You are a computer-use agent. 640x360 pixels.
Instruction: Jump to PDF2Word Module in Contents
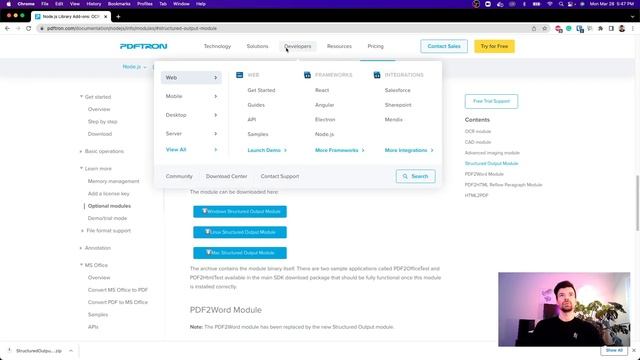[x=484, y=174]
